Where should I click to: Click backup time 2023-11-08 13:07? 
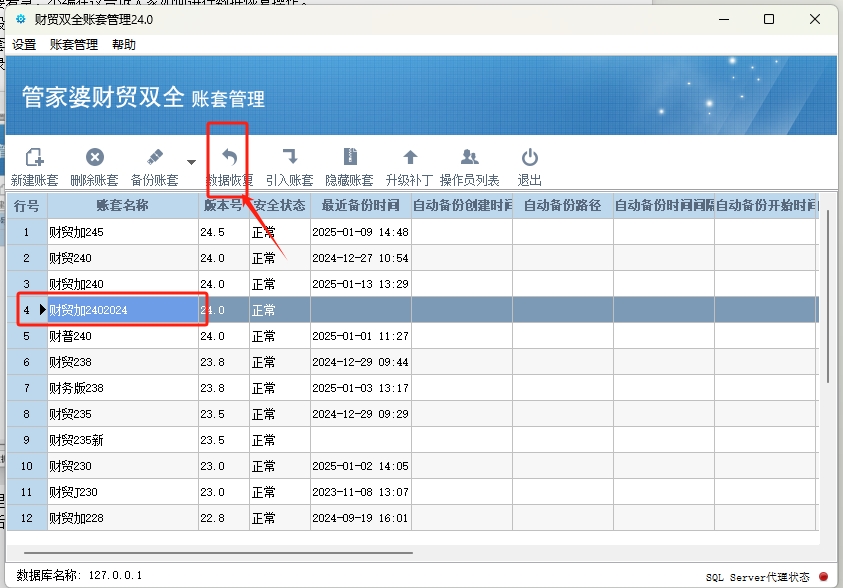[360, 492]
